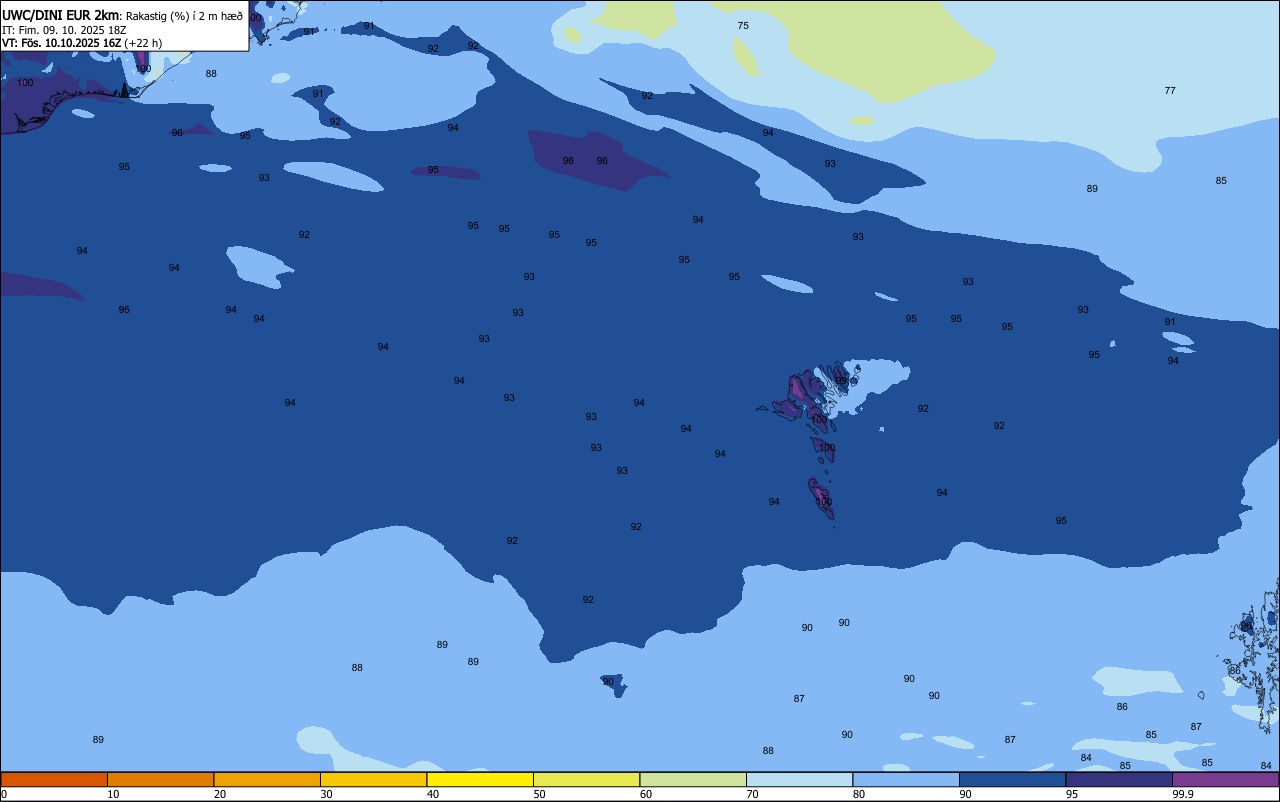Pick the 30–40 golden legend swatch
This screenshot has width=1280, height=802.
point(373,779)
